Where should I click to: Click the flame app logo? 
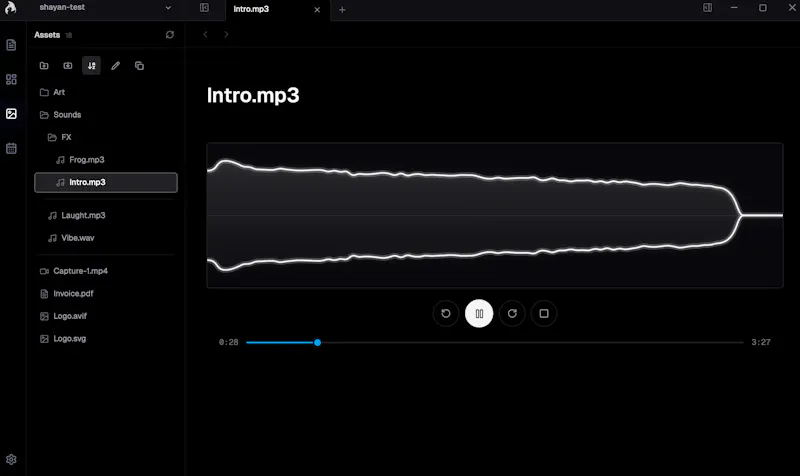point(11,8)
